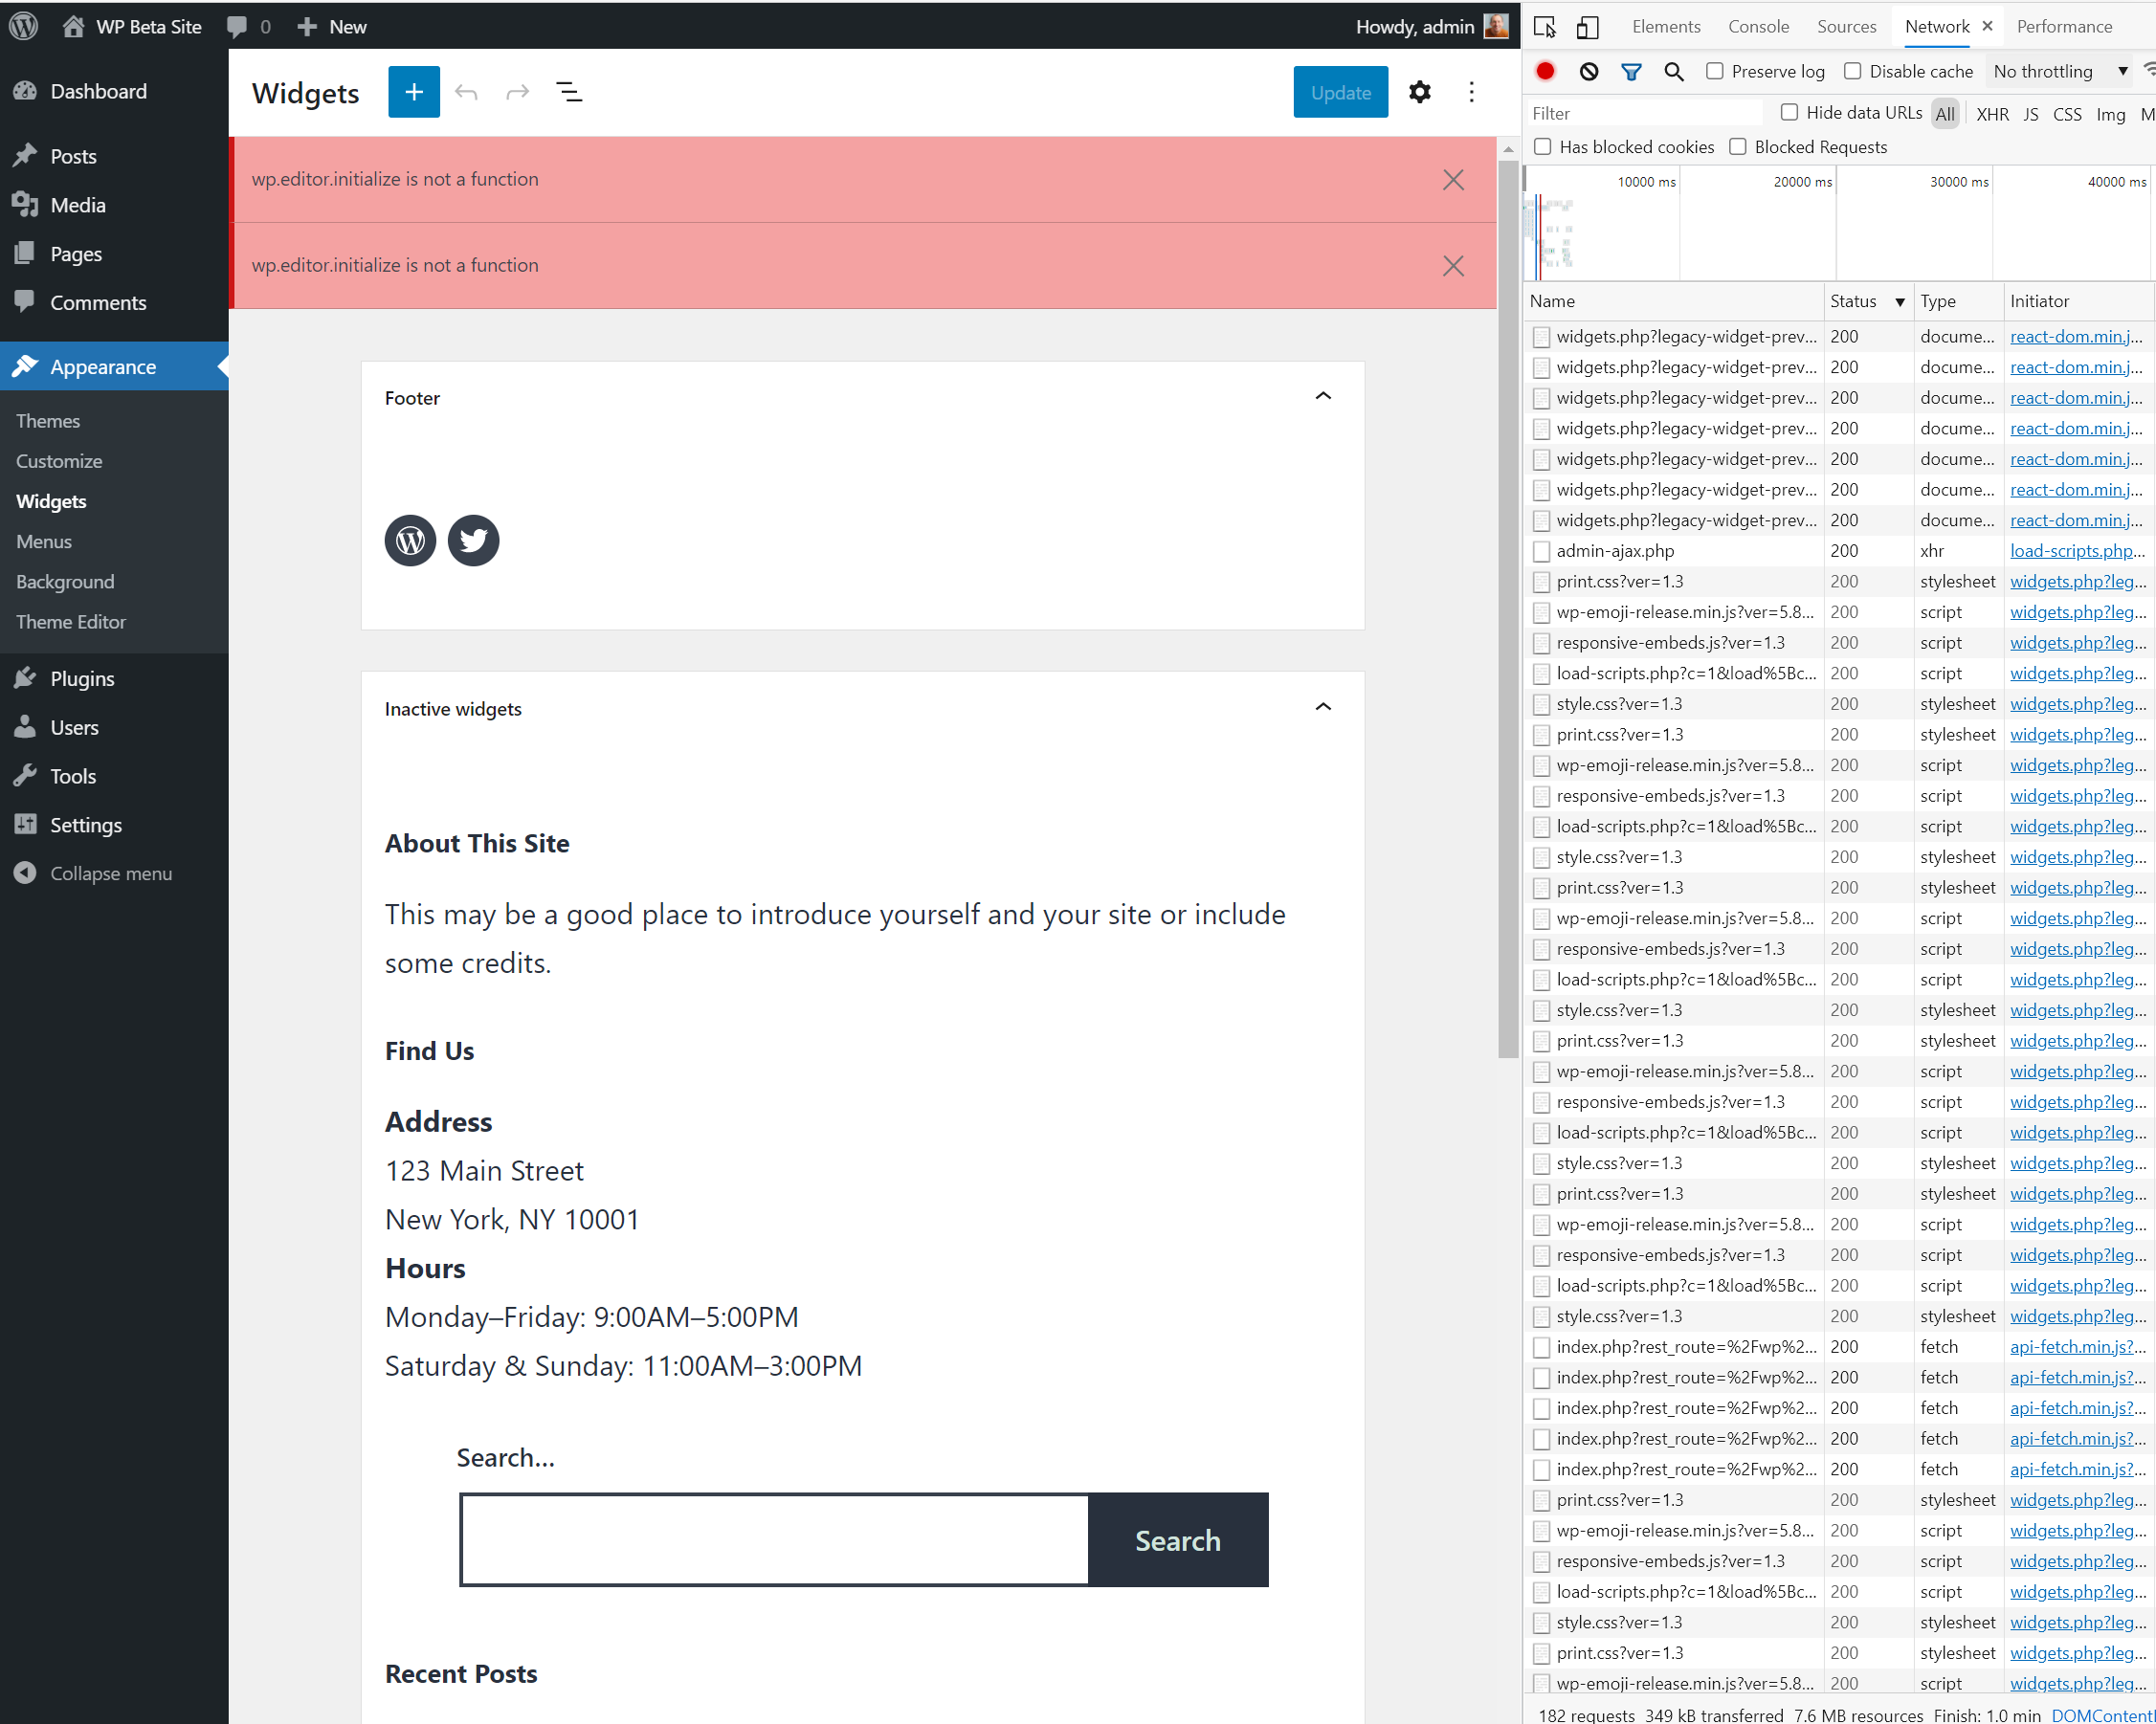The width and height of the screenshot is (2156, 1724).
Task: Open the widgets editor settings gear
Action: click(1419, 91)
